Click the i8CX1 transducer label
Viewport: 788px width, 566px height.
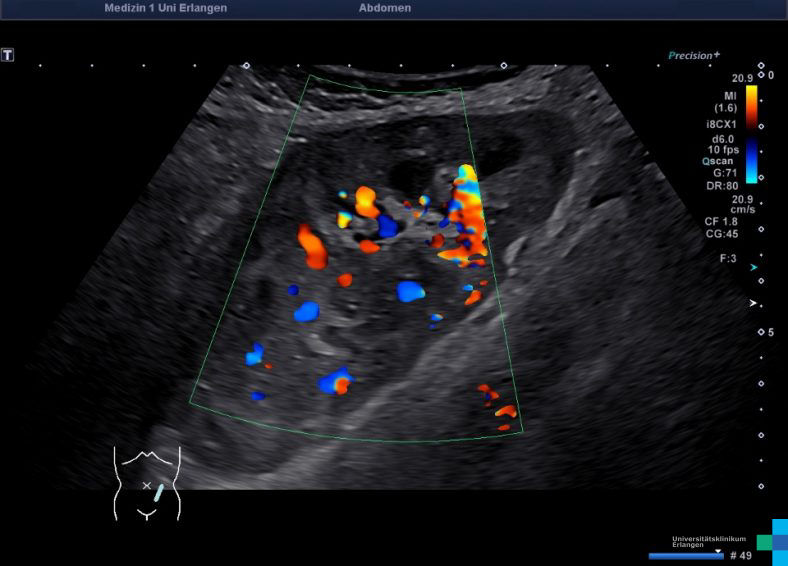coord(720,124)
